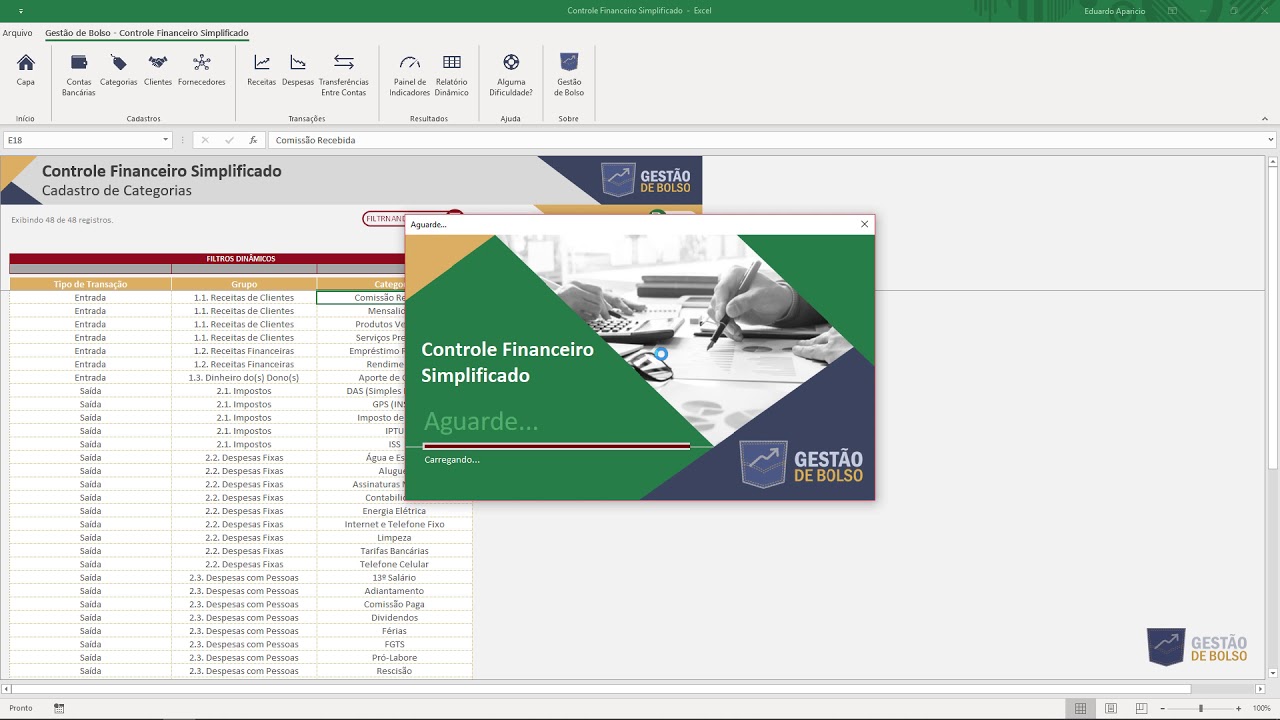Select the Rescisão cell

(x=394, y=671)
